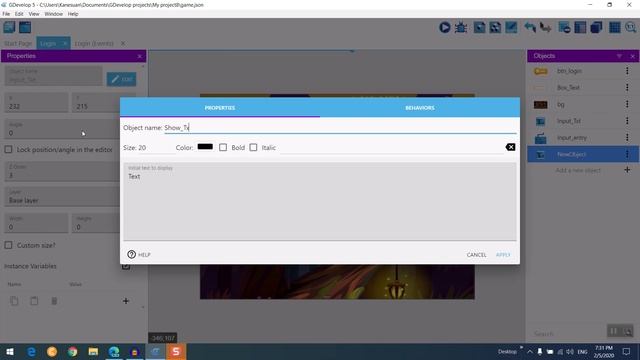640x360 pixels.
Task: Open the object groups editor icon
Action: (x=495, y=27)
